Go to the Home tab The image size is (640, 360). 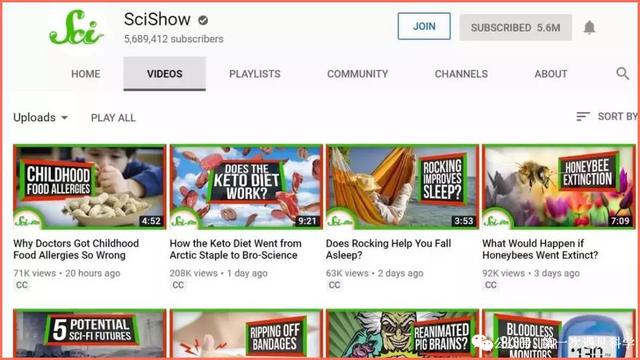[85, 74]
